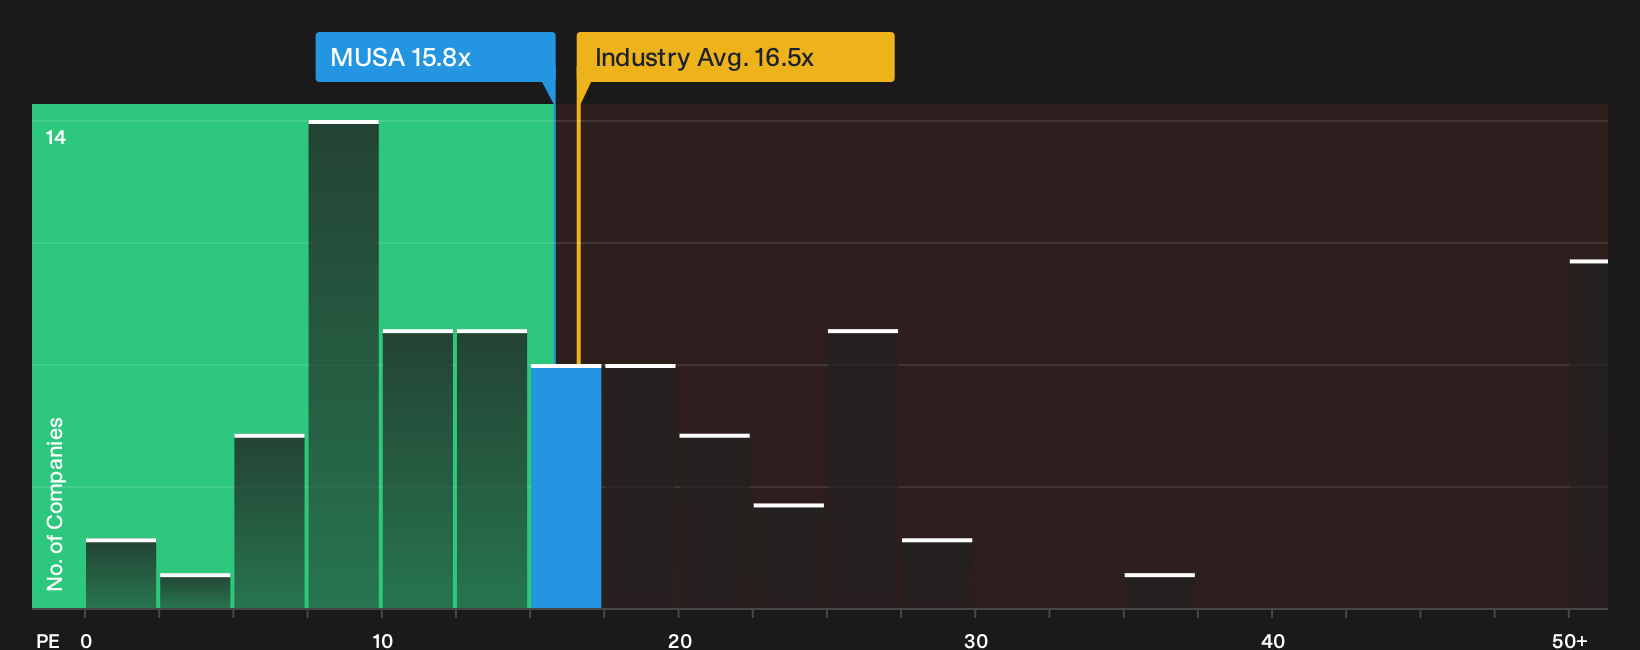Click the bar starting at PE 10
The height and width of the screenshot is (650, 1640).
coord(418,469)
